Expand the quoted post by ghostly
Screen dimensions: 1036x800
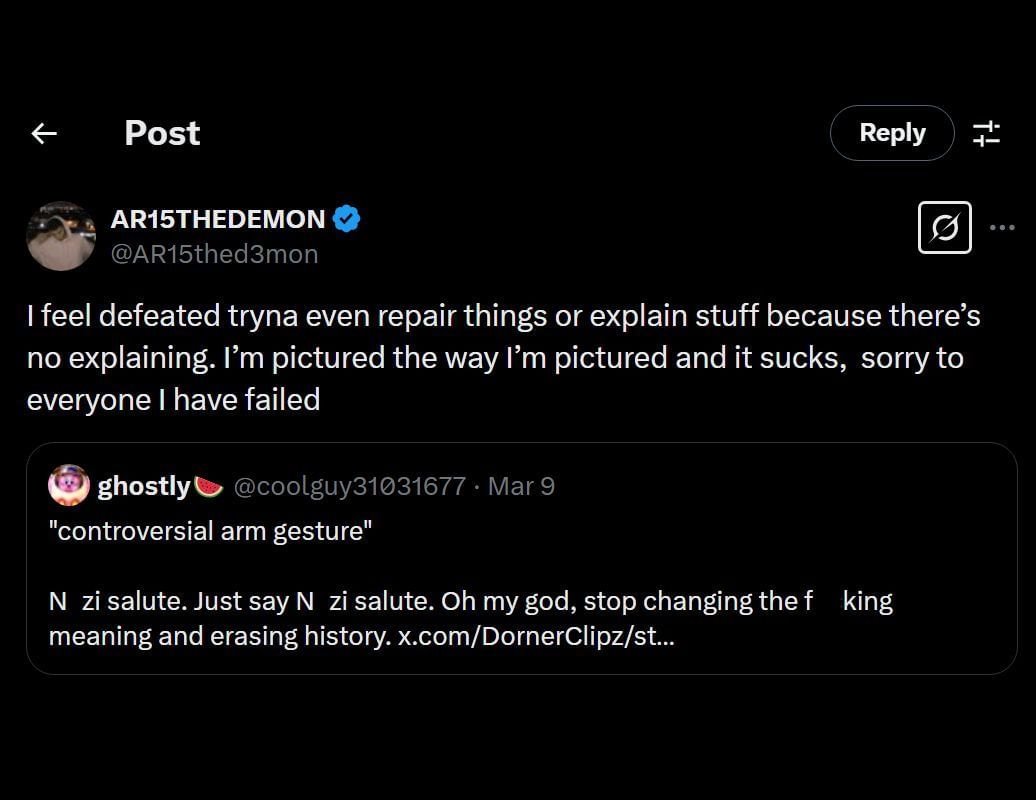point(520,555)
